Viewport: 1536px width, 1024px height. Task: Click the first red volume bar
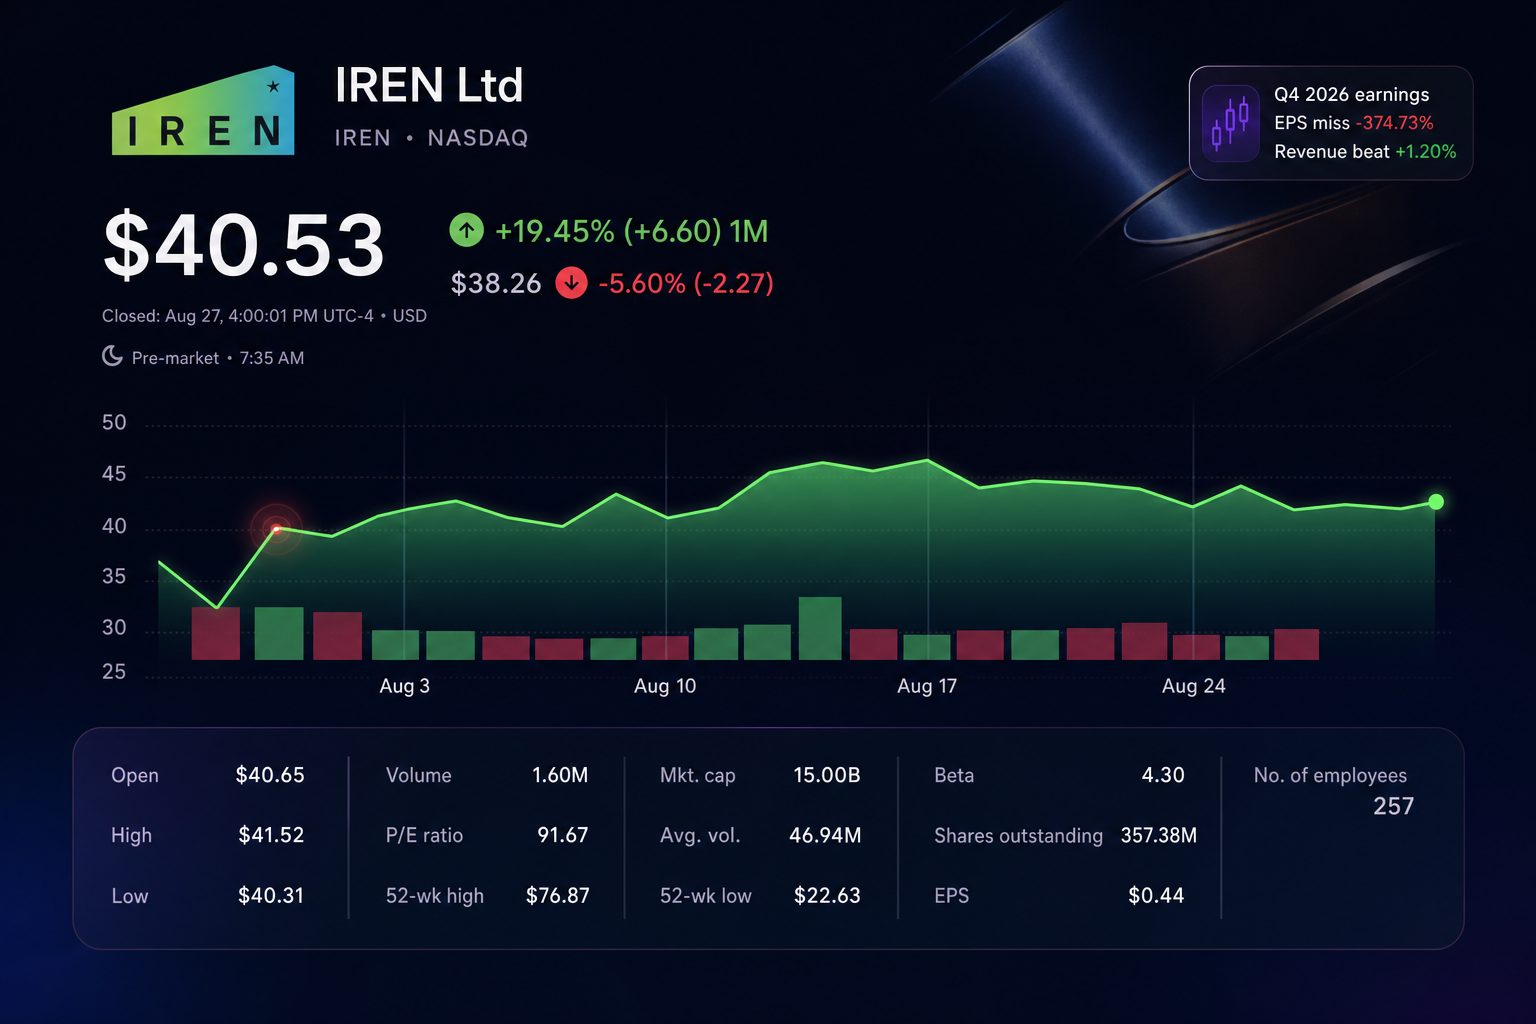(x=216, y=633)
